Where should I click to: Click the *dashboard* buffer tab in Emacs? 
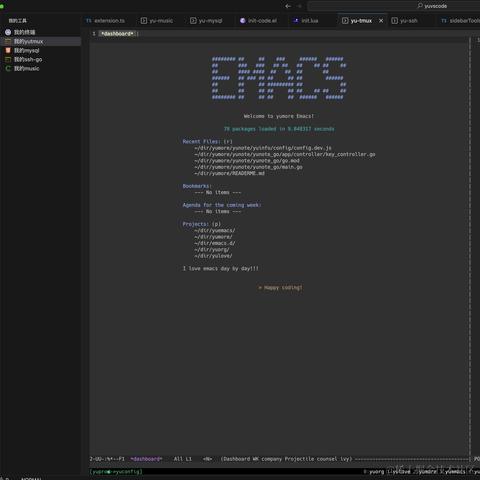(117, 34)
